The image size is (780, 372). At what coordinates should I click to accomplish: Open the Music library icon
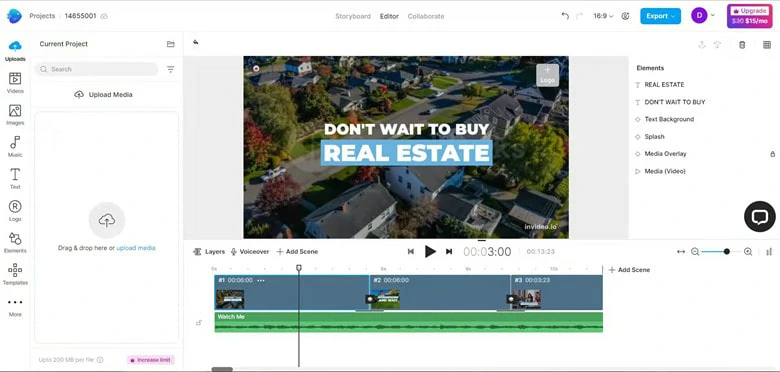(15, 146)
